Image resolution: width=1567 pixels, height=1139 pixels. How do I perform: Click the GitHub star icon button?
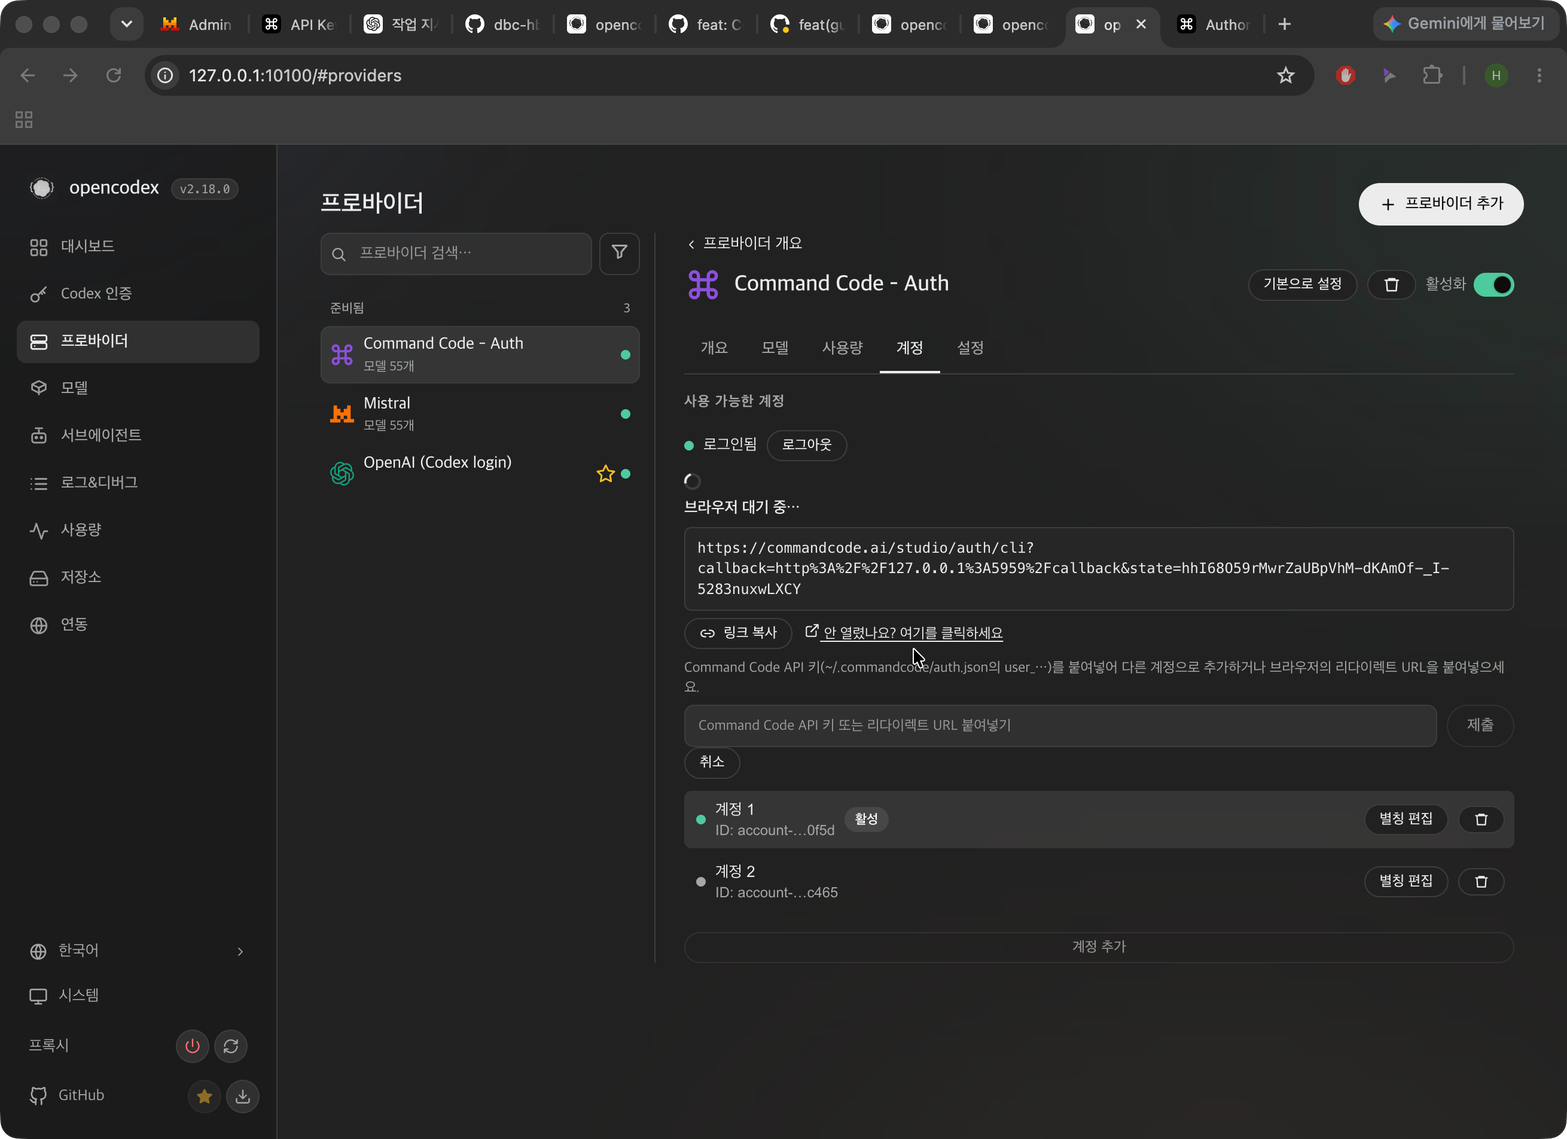pos(204,1096)
